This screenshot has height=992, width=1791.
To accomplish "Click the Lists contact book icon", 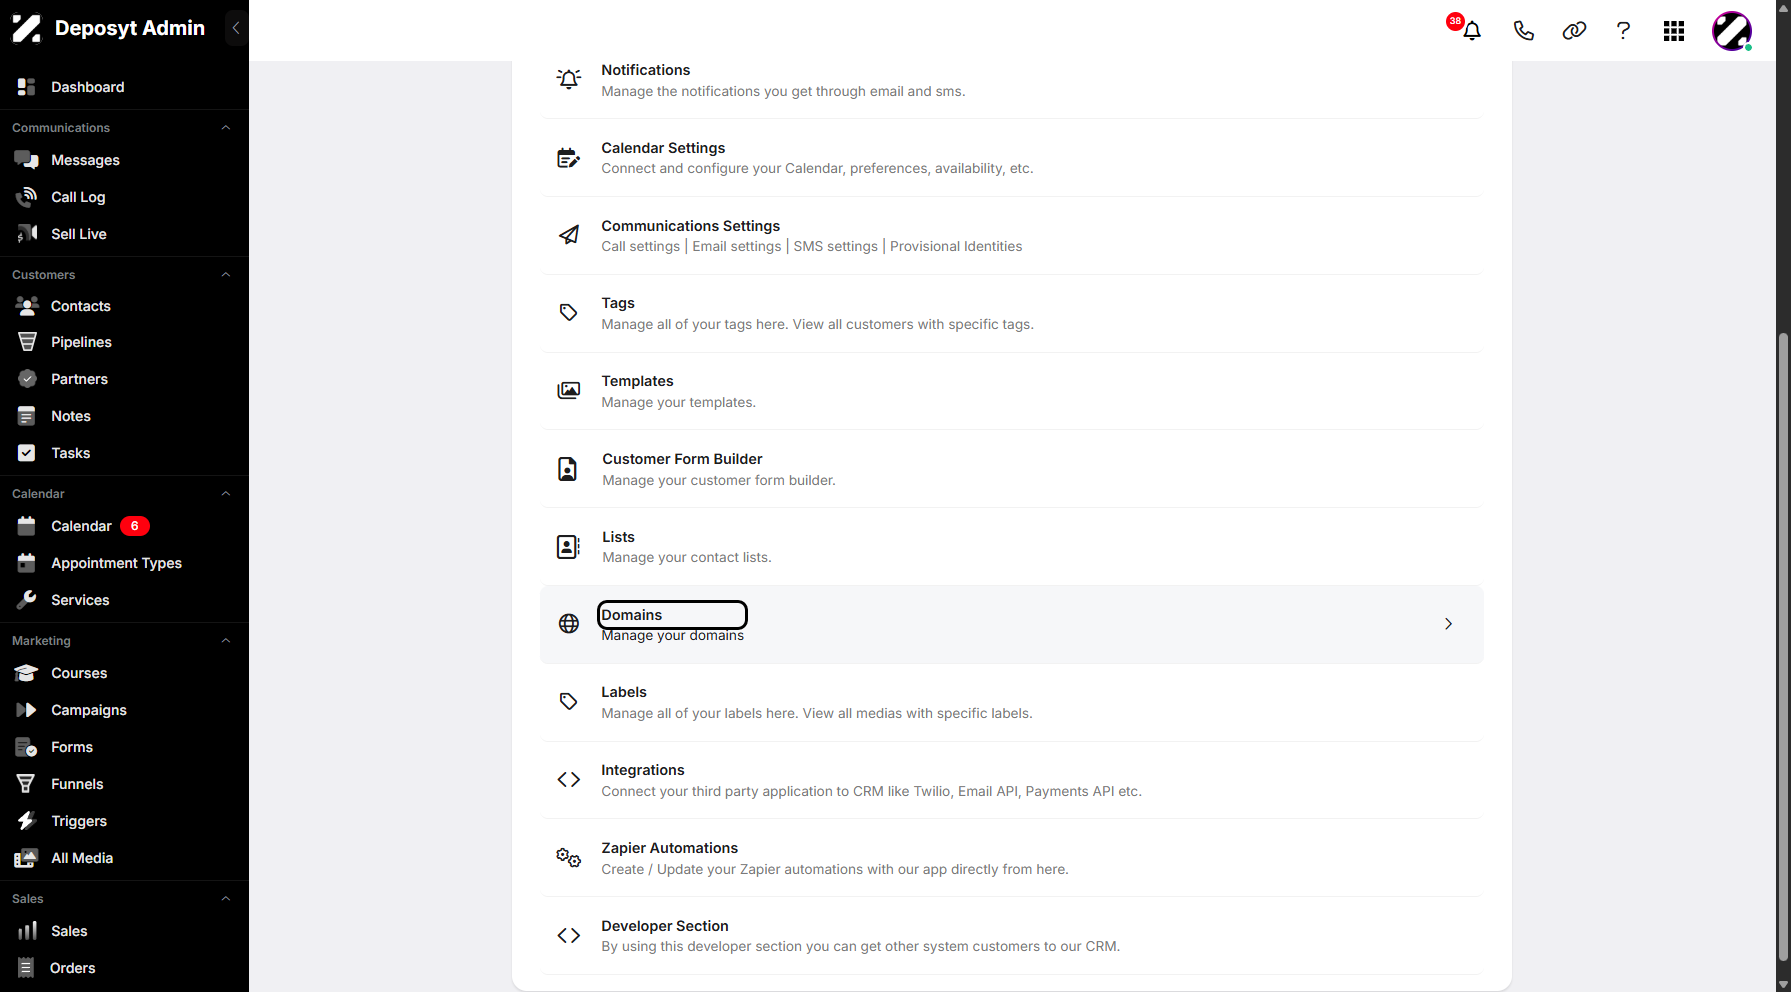I will 568,546.
